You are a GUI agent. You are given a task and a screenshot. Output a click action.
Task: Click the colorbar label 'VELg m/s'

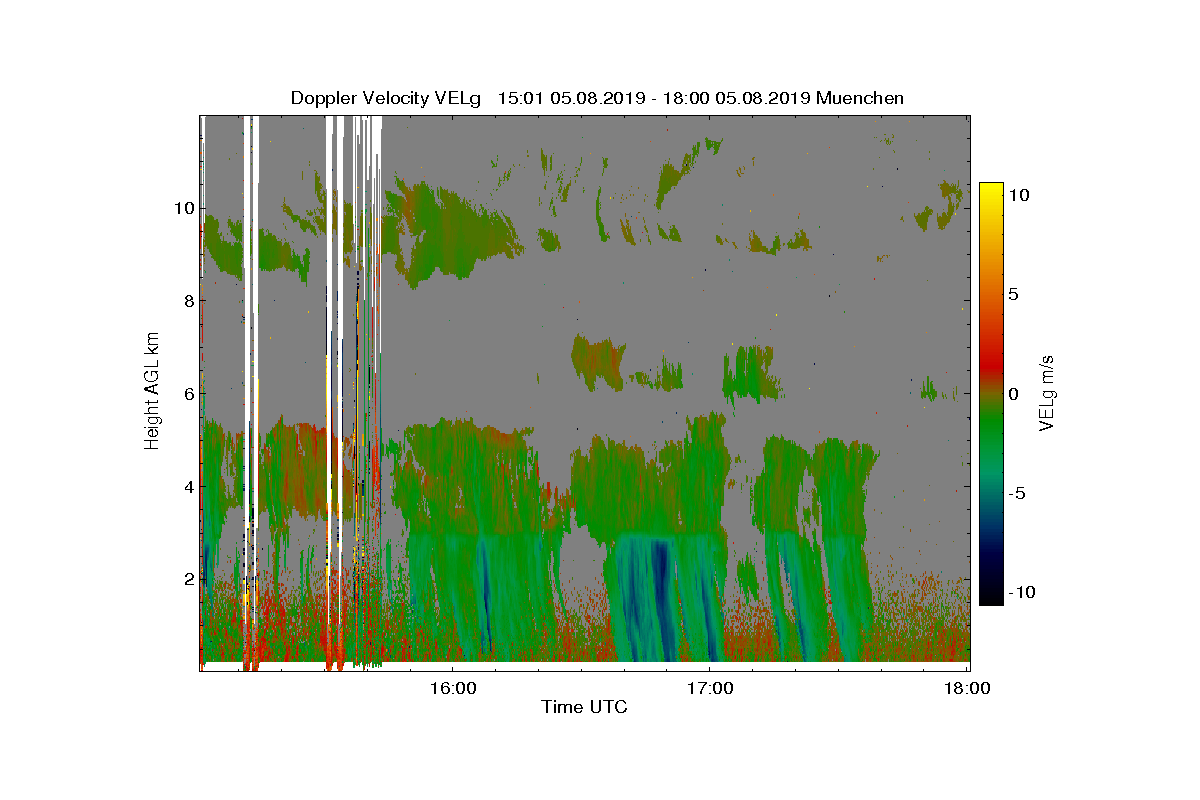[1047, 392]
